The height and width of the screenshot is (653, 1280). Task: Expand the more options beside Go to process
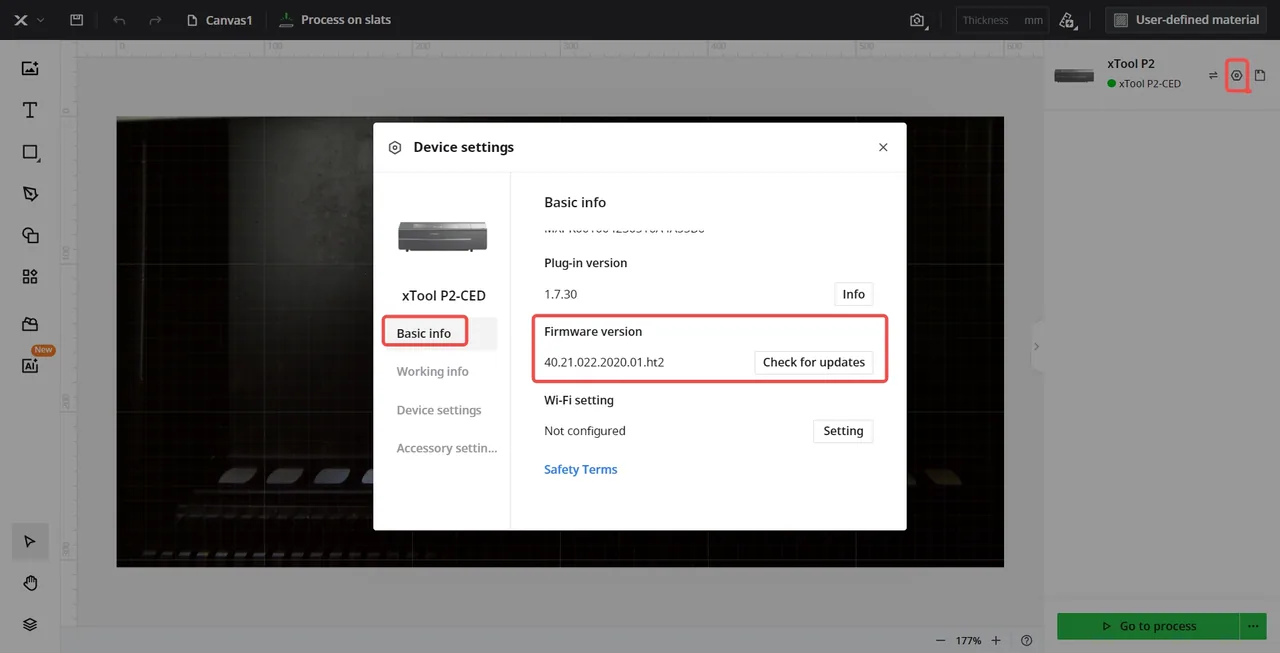point(1253,626)
